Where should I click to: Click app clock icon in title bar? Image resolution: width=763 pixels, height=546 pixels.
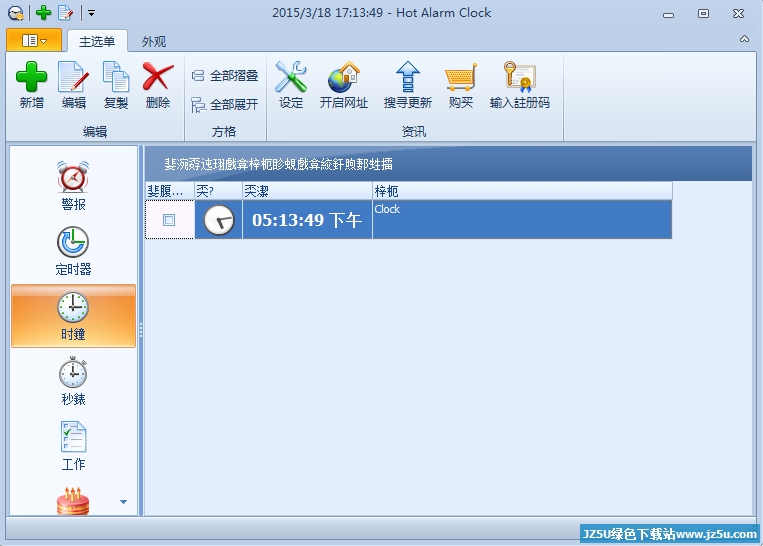pos(16,13)
